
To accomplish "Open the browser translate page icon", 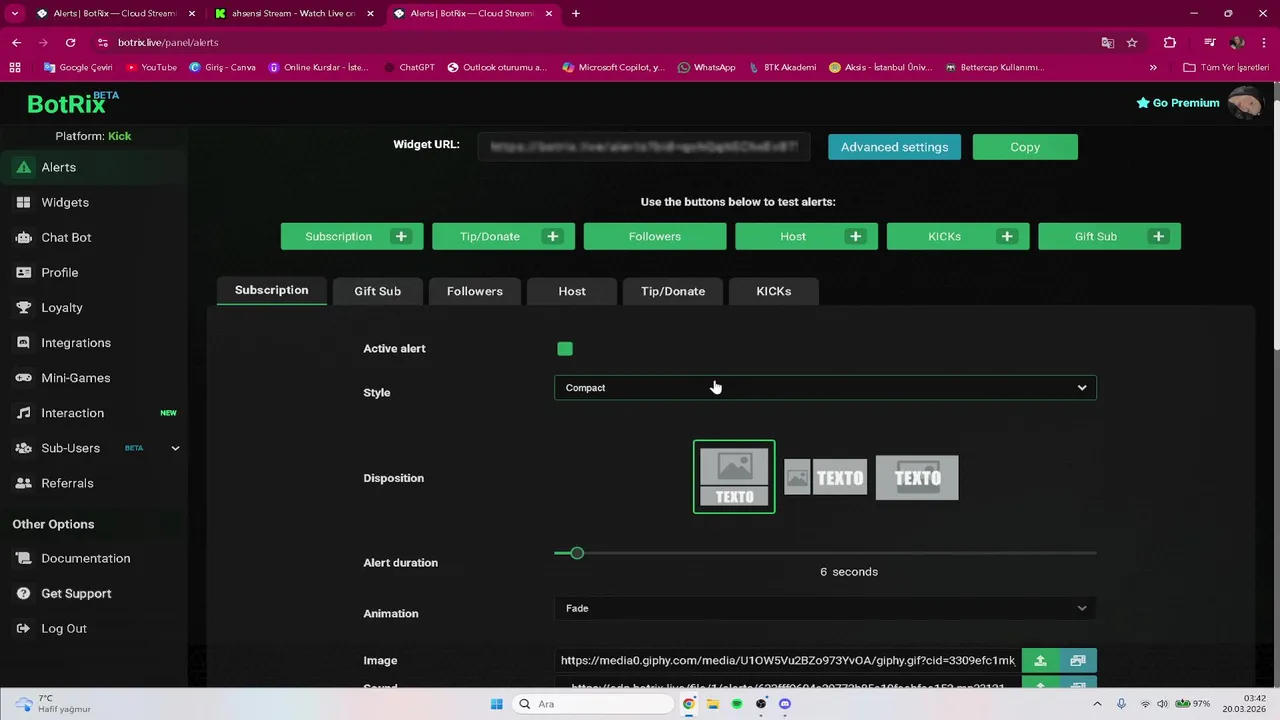I will coord(1107,42).
